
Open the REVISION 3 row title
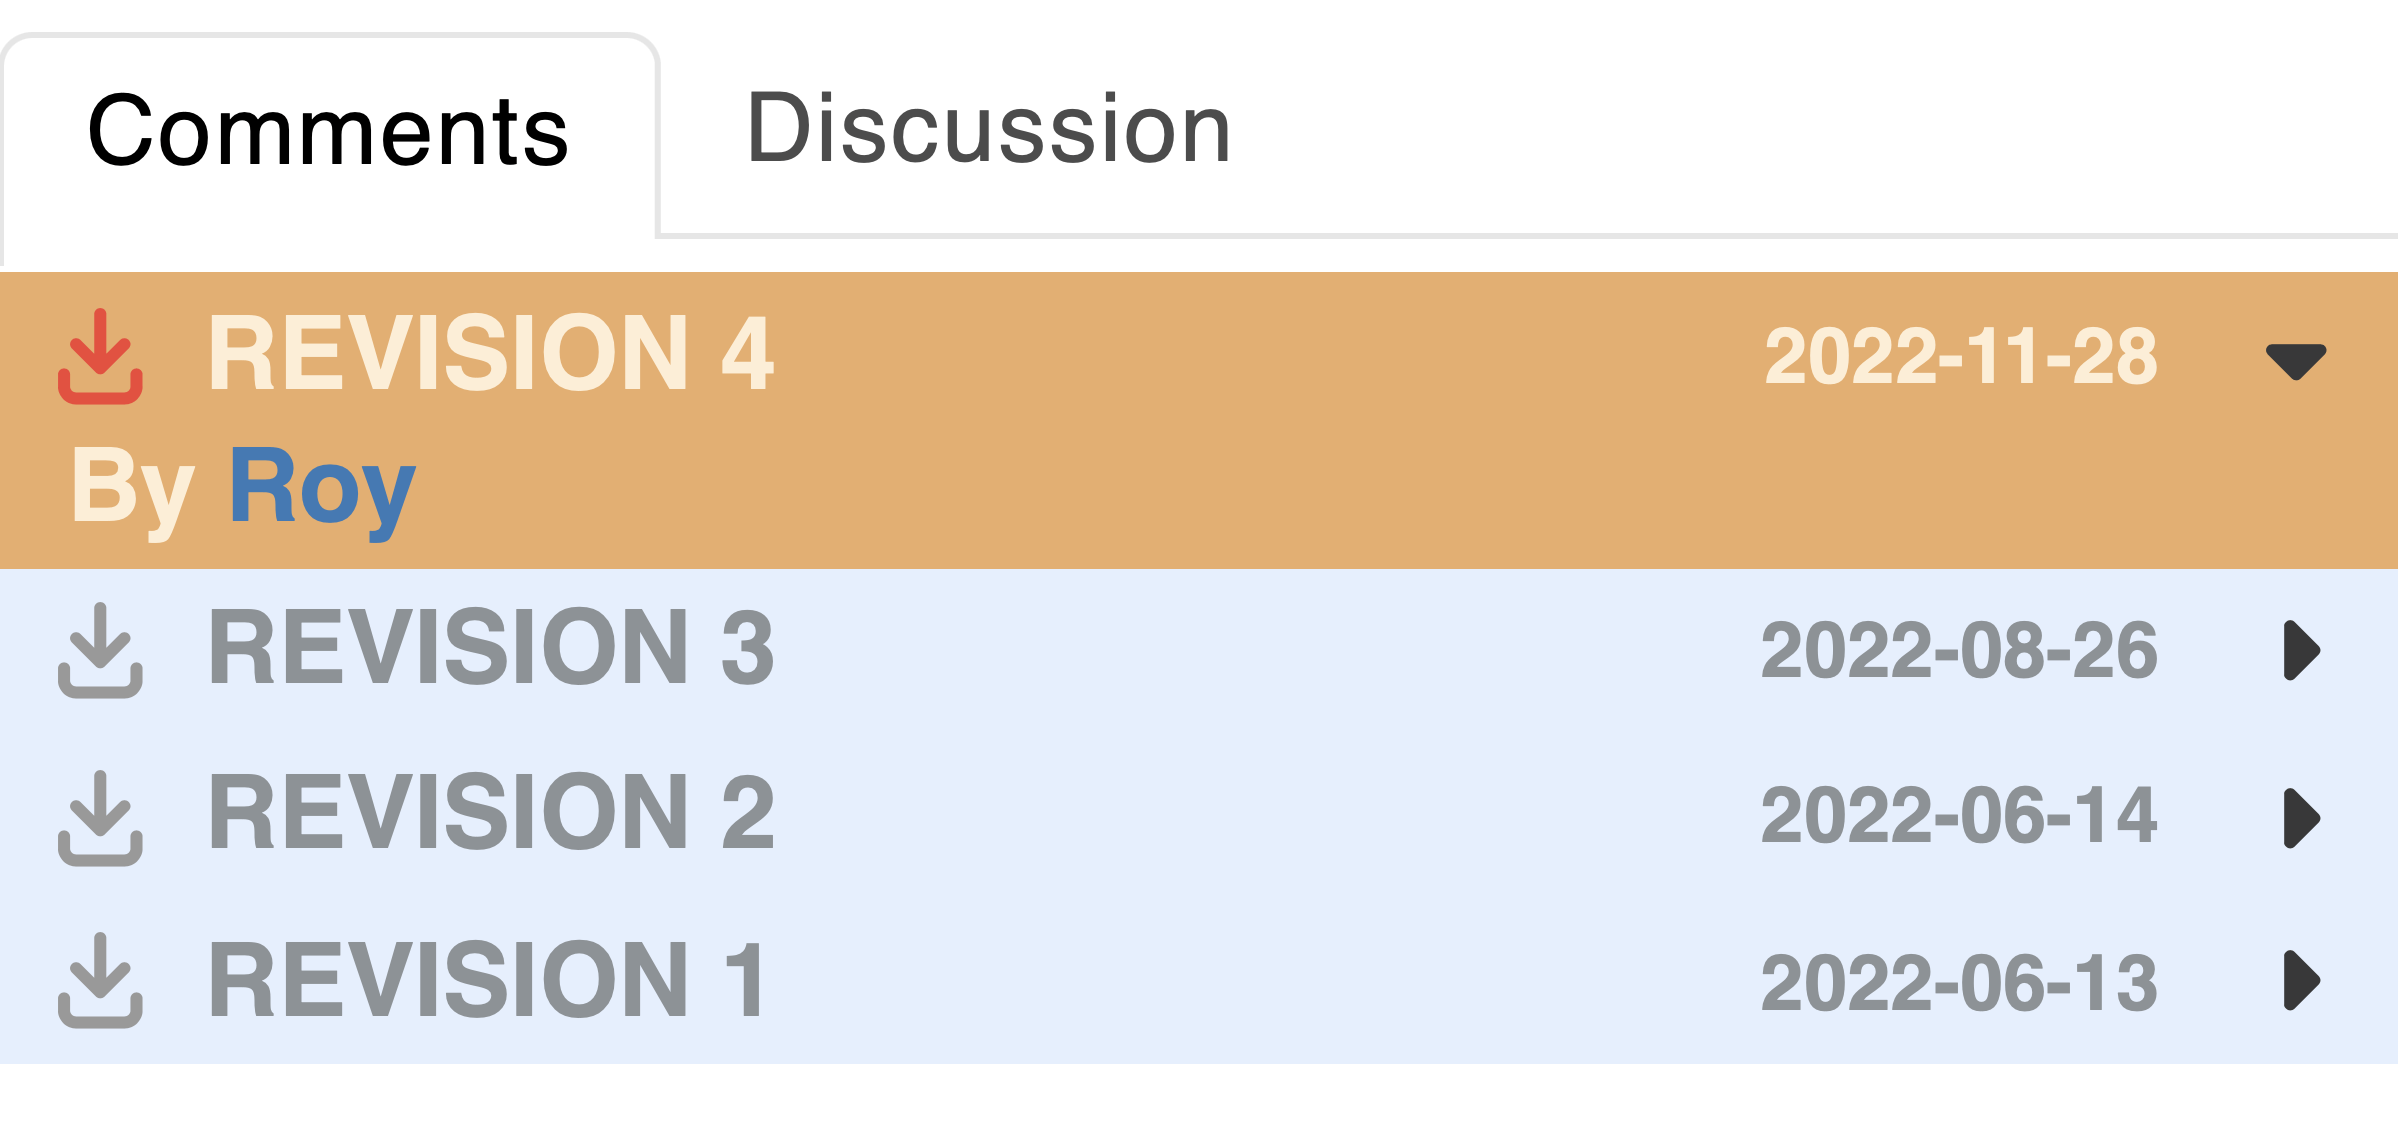pos(491,648)
